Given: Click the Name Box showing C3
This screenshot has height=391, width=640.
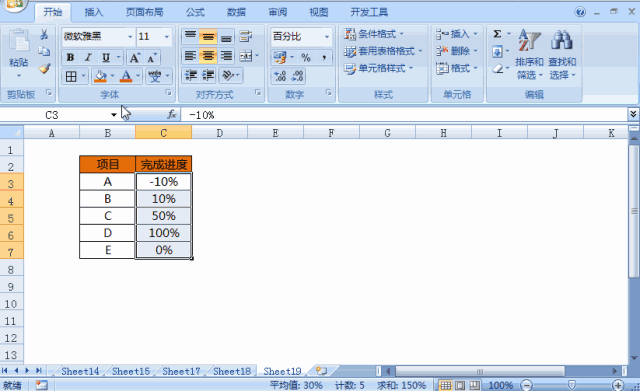Looking at the screenshot, I should pyautogui.click(x=52, y=115).
